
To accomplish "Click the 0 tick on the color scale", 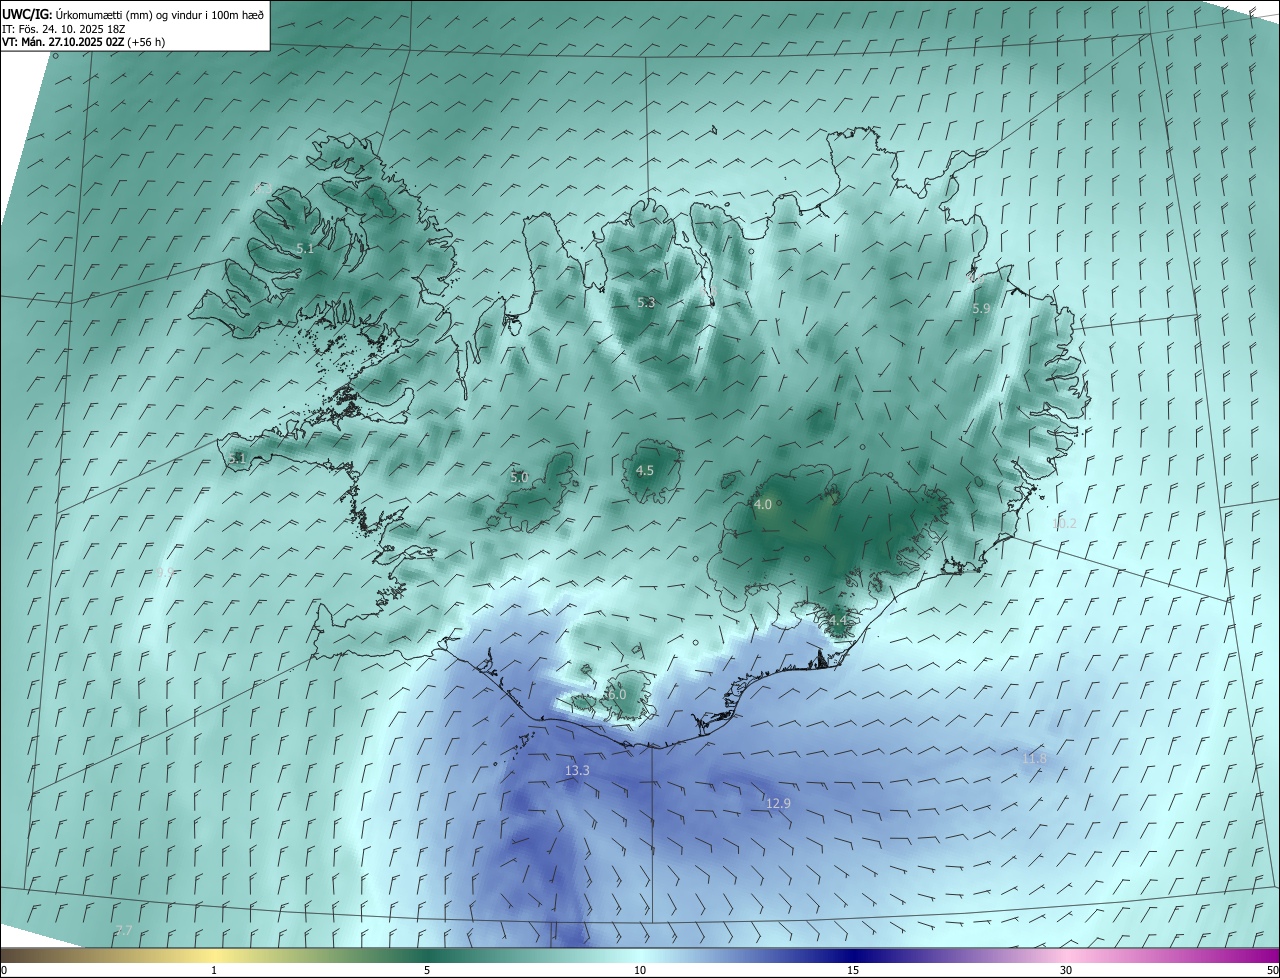I will click(4, 971).
